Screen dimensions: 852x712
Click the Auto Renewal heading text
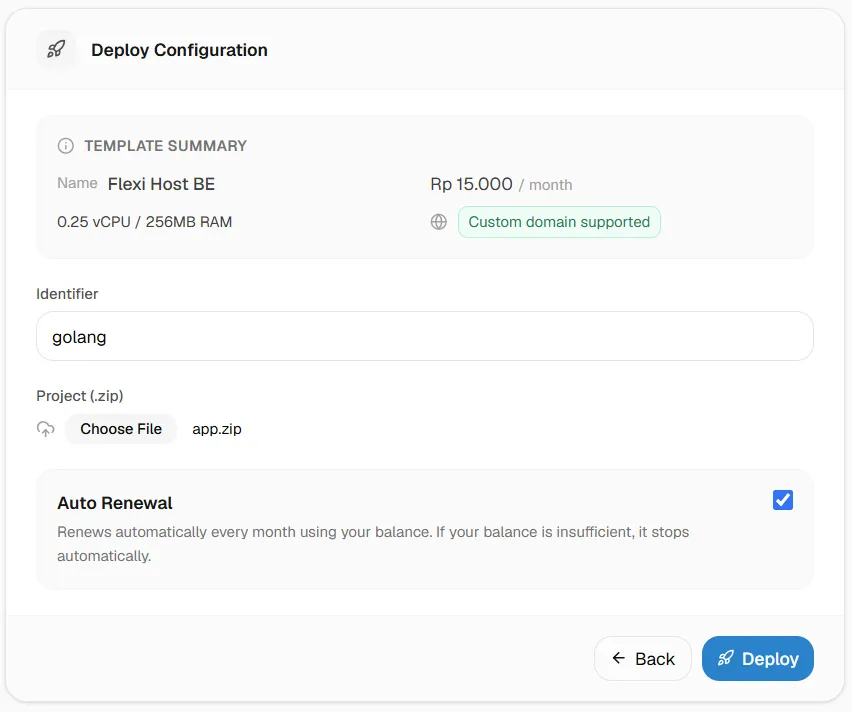115,503
